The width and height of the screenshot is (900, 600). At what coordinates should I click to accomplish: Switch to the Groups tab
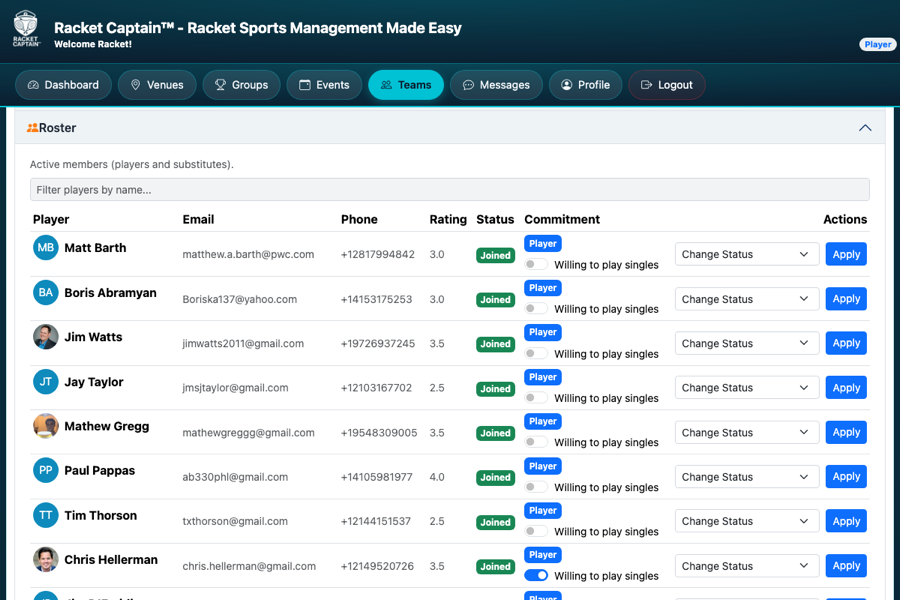pos(241,85)
